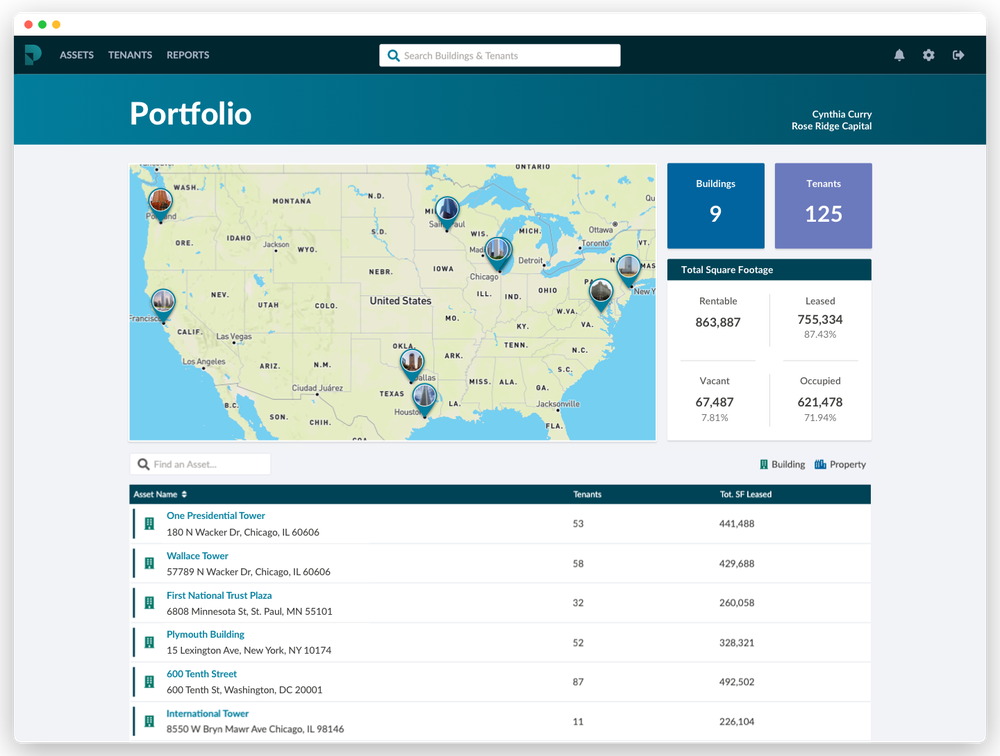The height and width of the screenshot is (756, 1000).
Task: Click the Washington DC map pin
Action: tap(601, 295)
